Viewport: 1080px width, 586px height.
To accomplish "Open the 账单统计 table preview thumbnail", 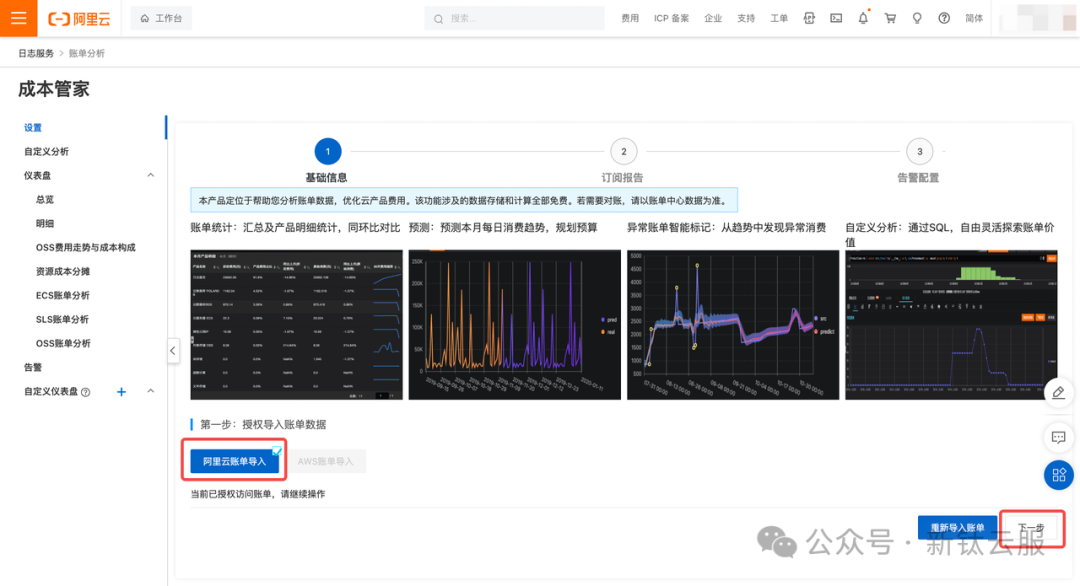I will [296, 324].
